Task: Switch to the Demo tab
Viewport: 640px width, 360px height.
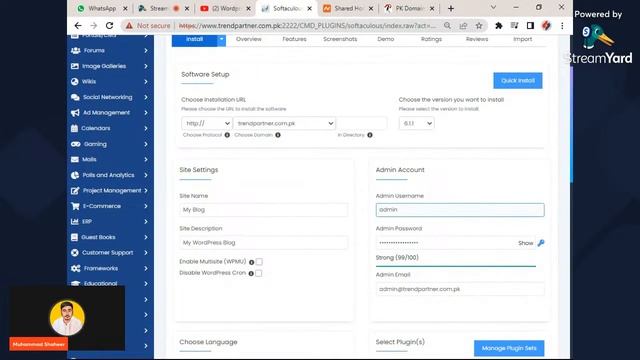Action: pos(386,39)
